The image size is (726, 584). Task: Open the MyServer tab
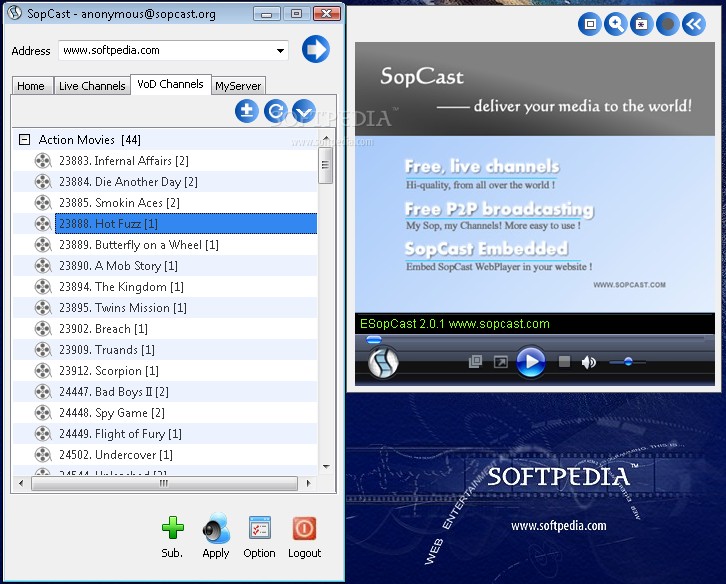238,86
